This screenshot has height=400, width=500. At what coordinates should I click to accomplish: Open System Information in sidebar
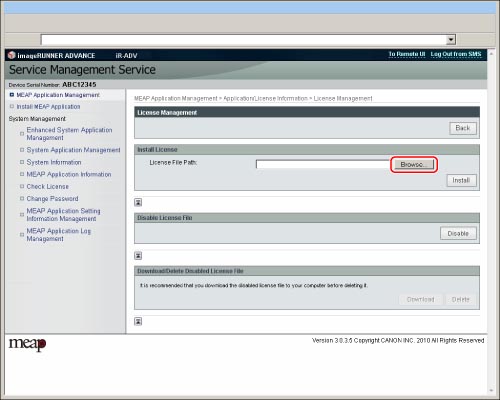click(54, 162)
